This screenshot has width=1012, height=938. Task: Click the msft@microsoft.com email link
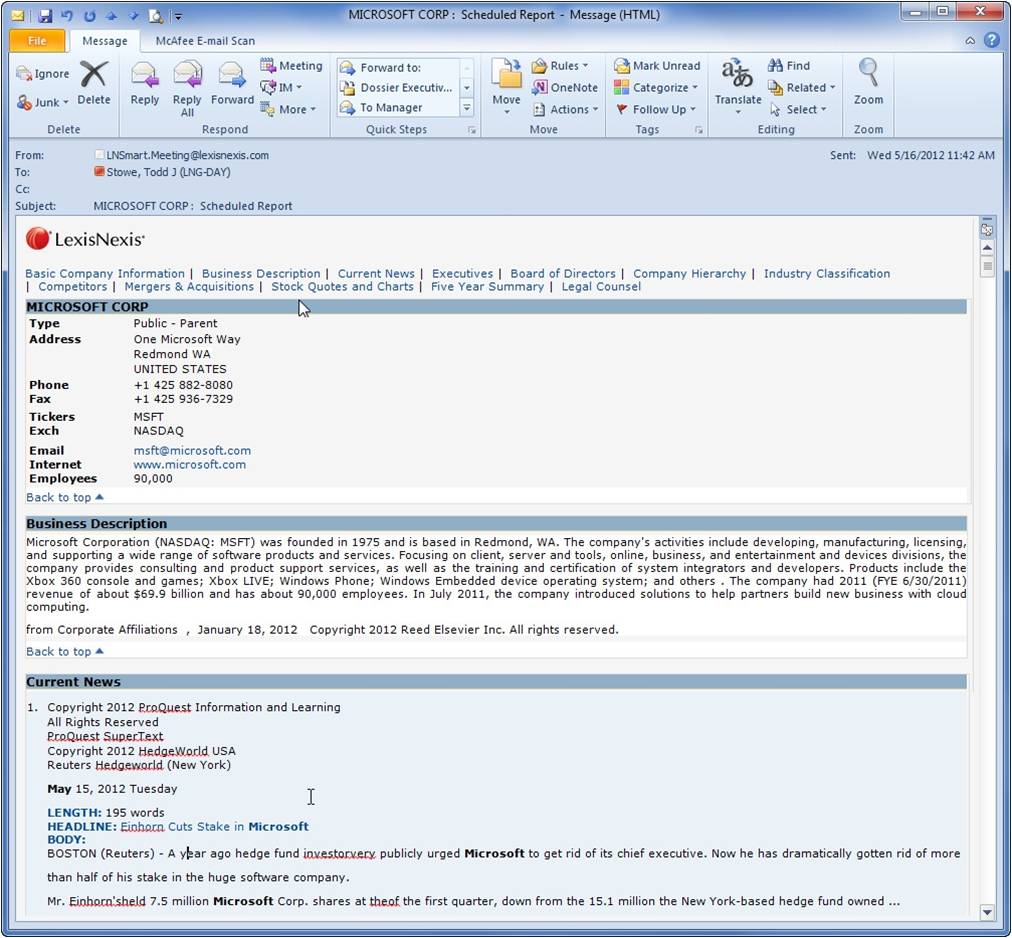[x=192, y=451]
